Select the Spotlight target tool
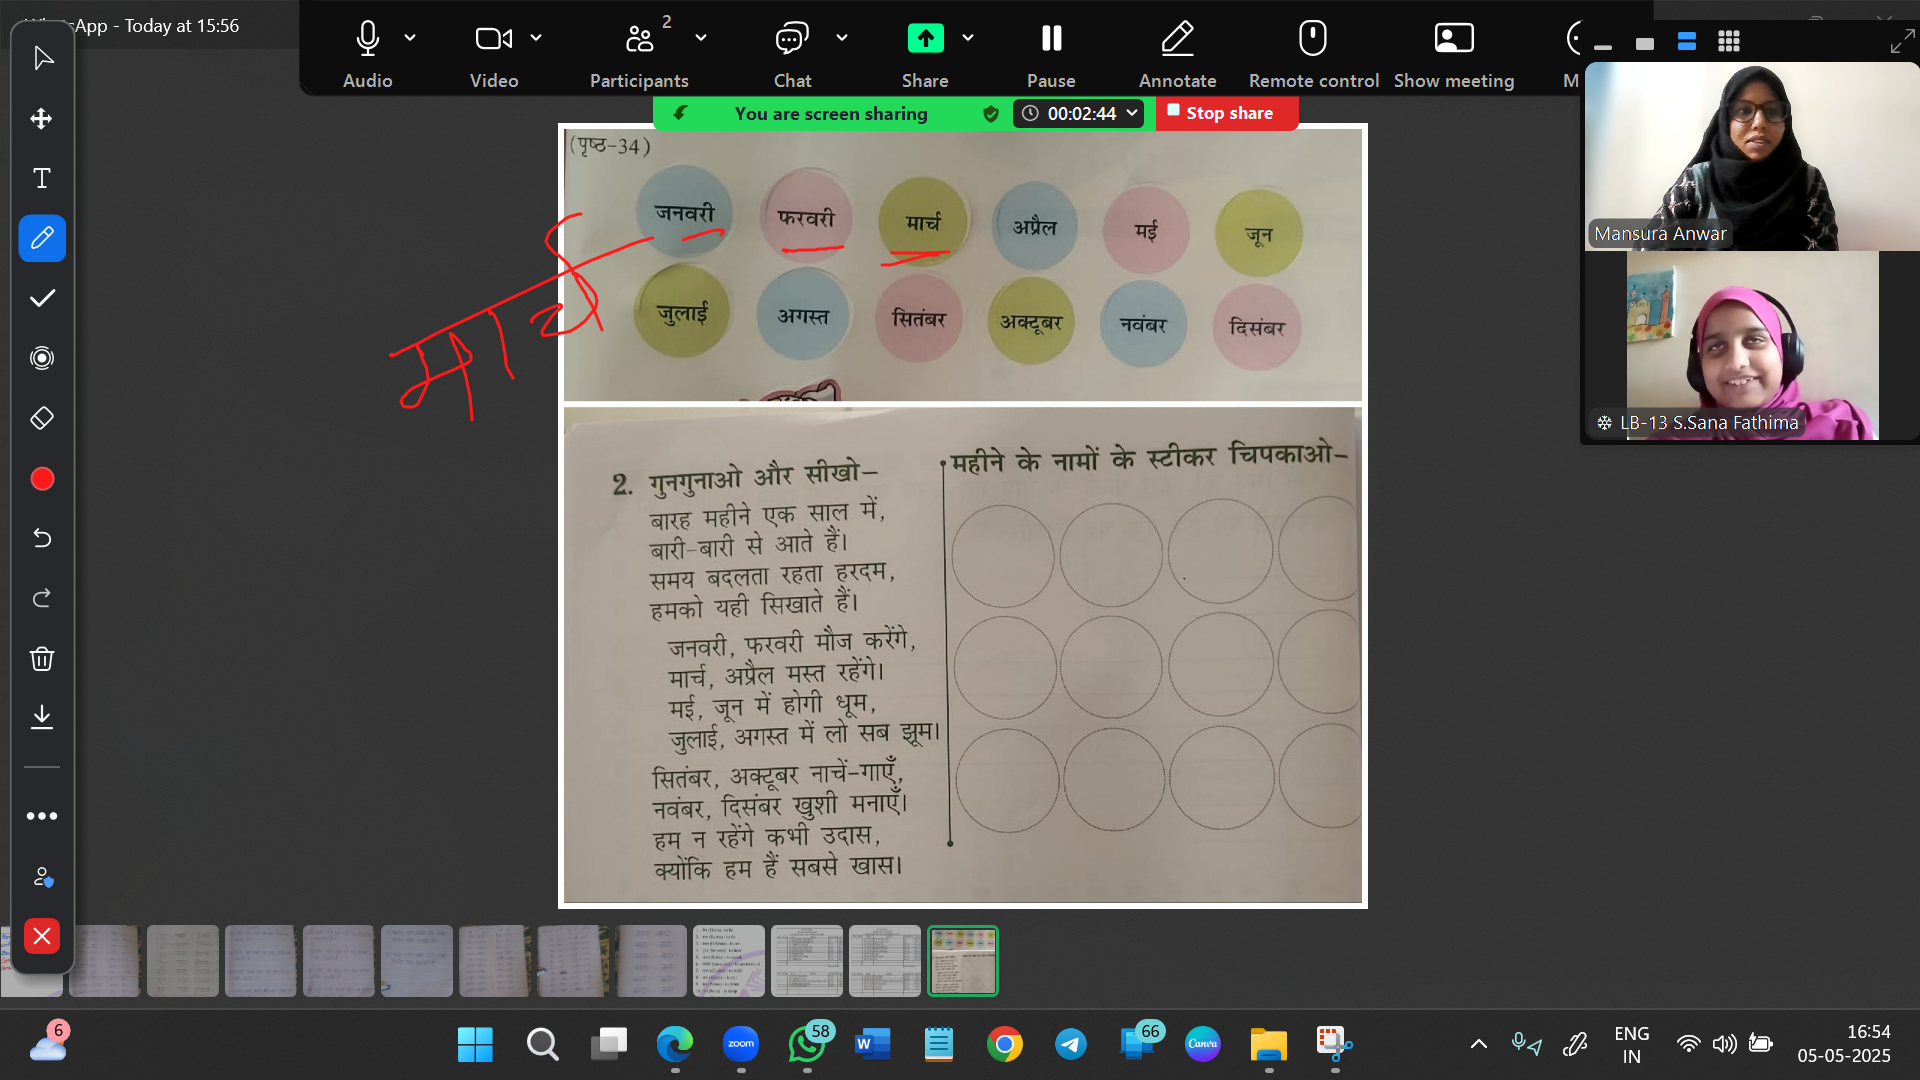 [x=42, y=358]
